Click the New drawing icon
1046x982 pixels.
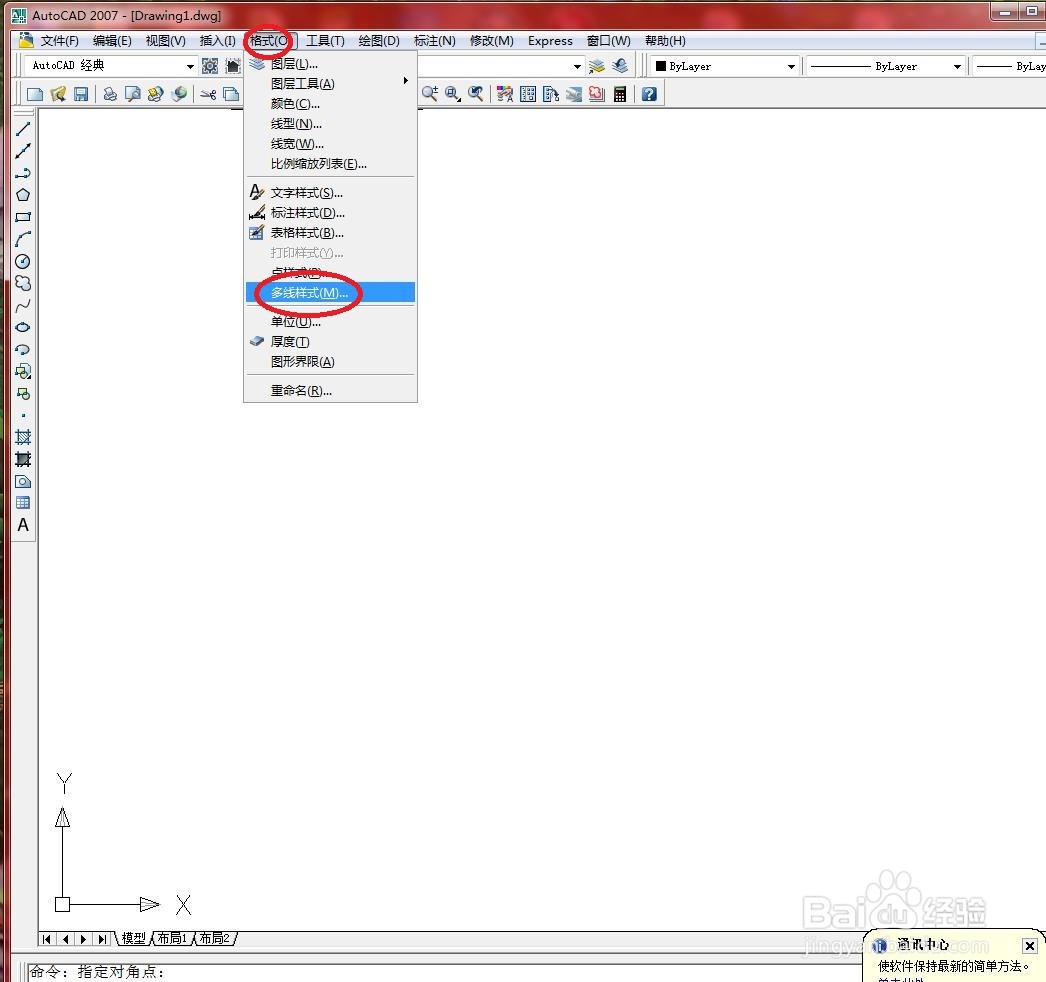point(35,94)
